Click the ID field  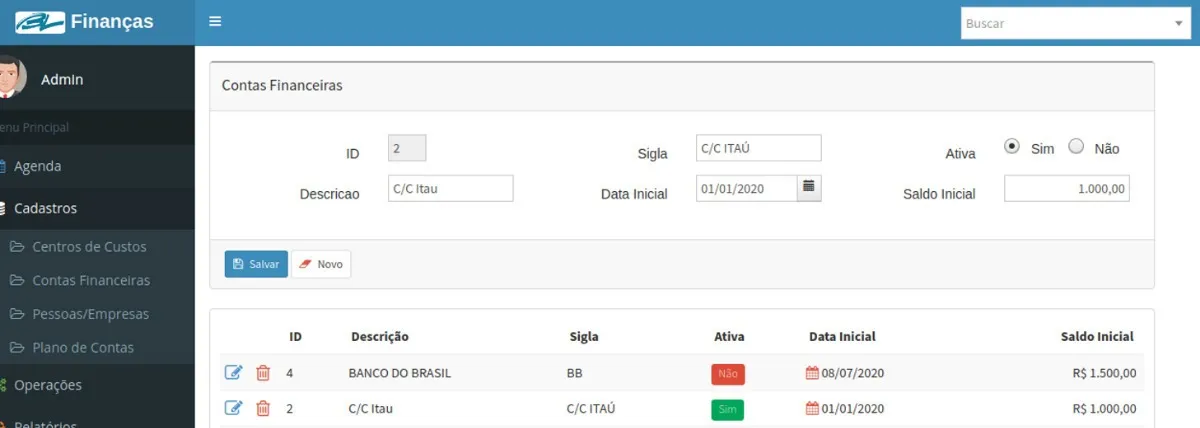(407, 148)
